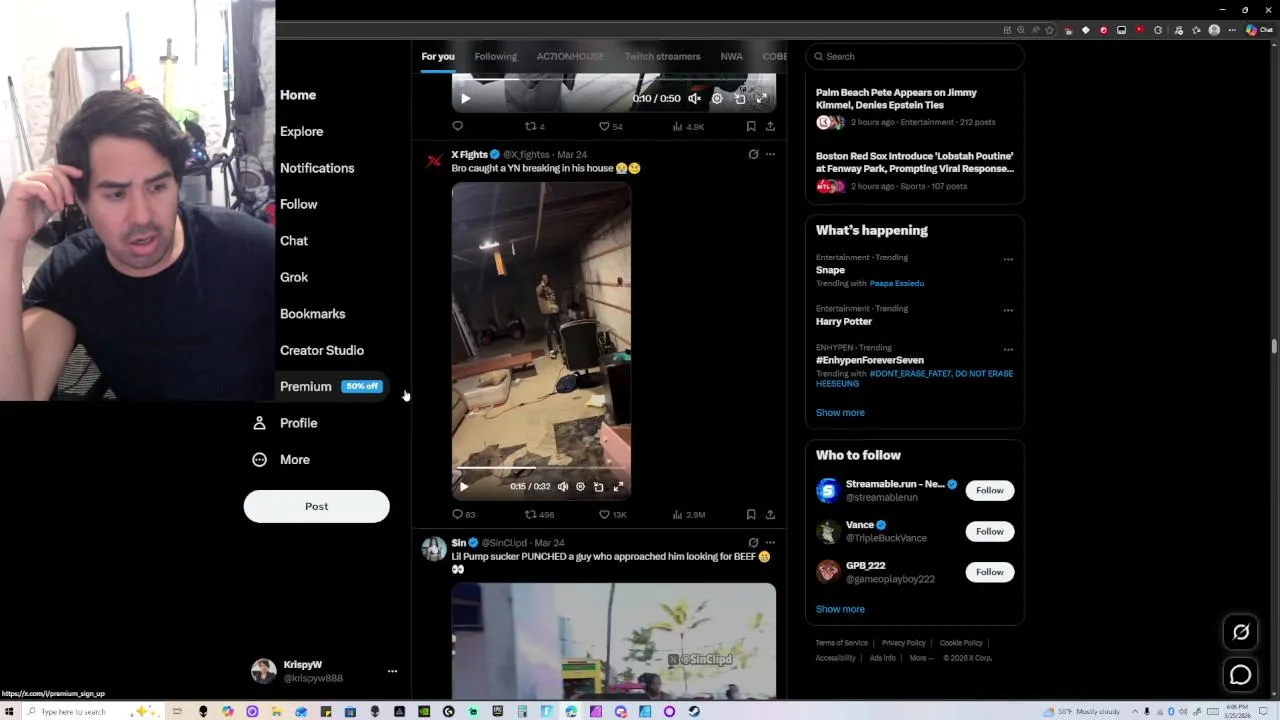Open more options for Snape trend
Screen dimensions: 1280x720
tap(1008, 259)
